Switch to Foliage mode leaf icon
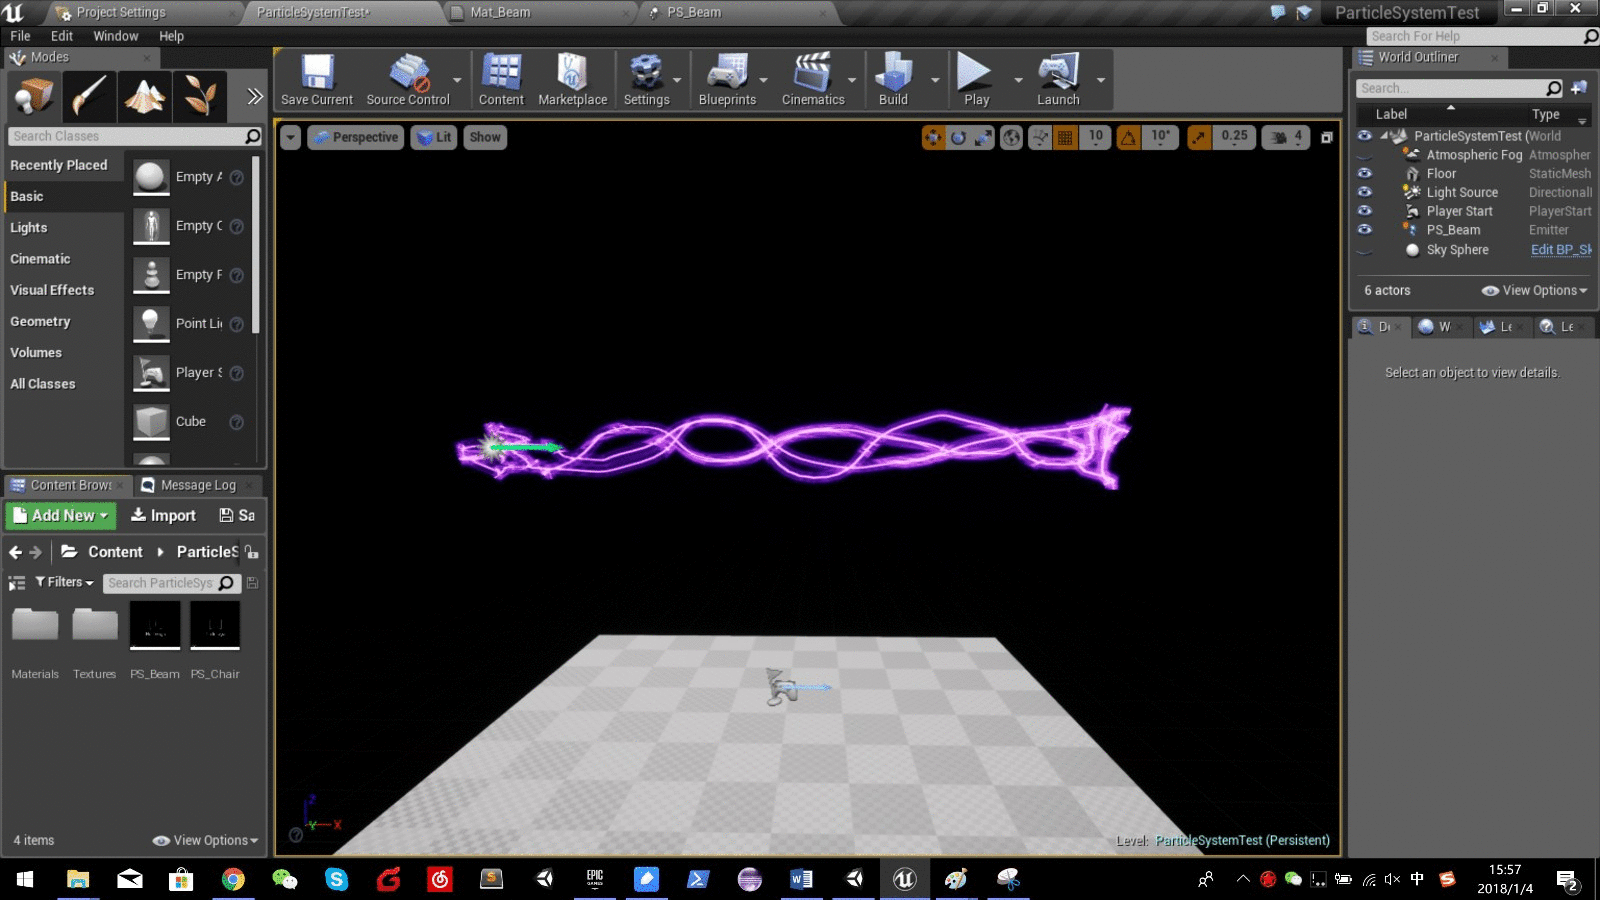1600x900 pixels. click(x=200, y=97)
